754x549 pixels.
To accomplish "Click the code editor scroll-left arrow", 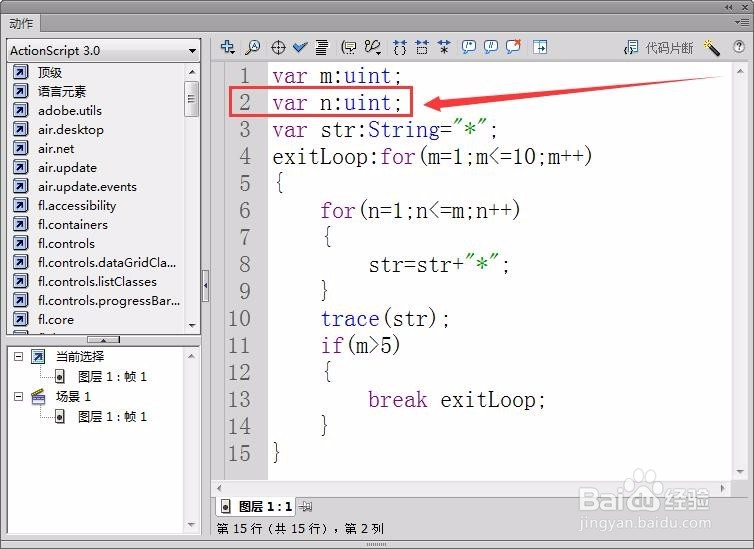I will tap(219, 488).
